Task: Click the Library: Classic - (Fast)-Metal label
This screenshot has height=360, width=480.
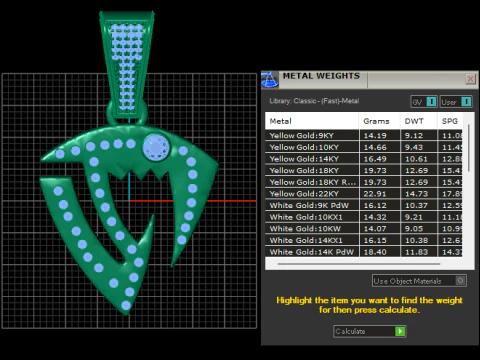Action: 314,101
